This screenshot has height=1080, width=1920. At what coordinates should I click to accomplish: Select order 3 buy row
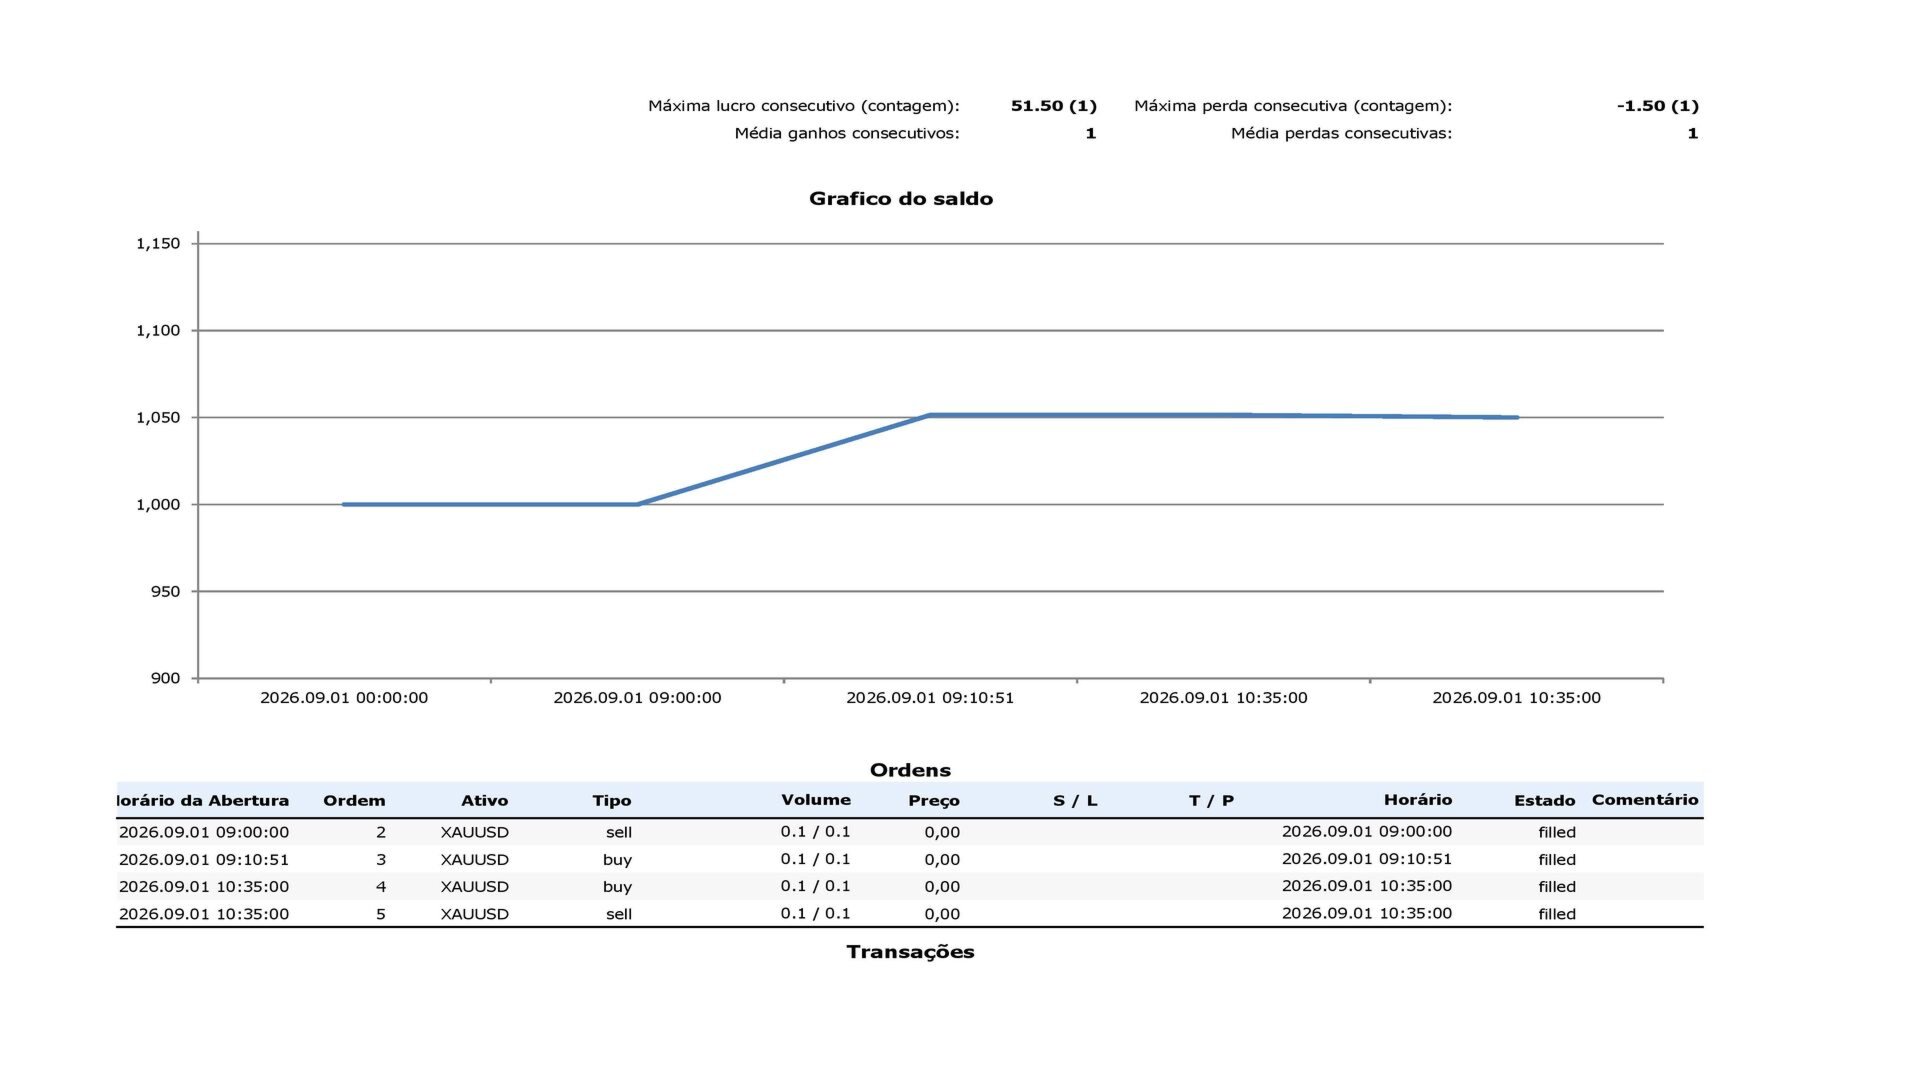click(910, 859)
